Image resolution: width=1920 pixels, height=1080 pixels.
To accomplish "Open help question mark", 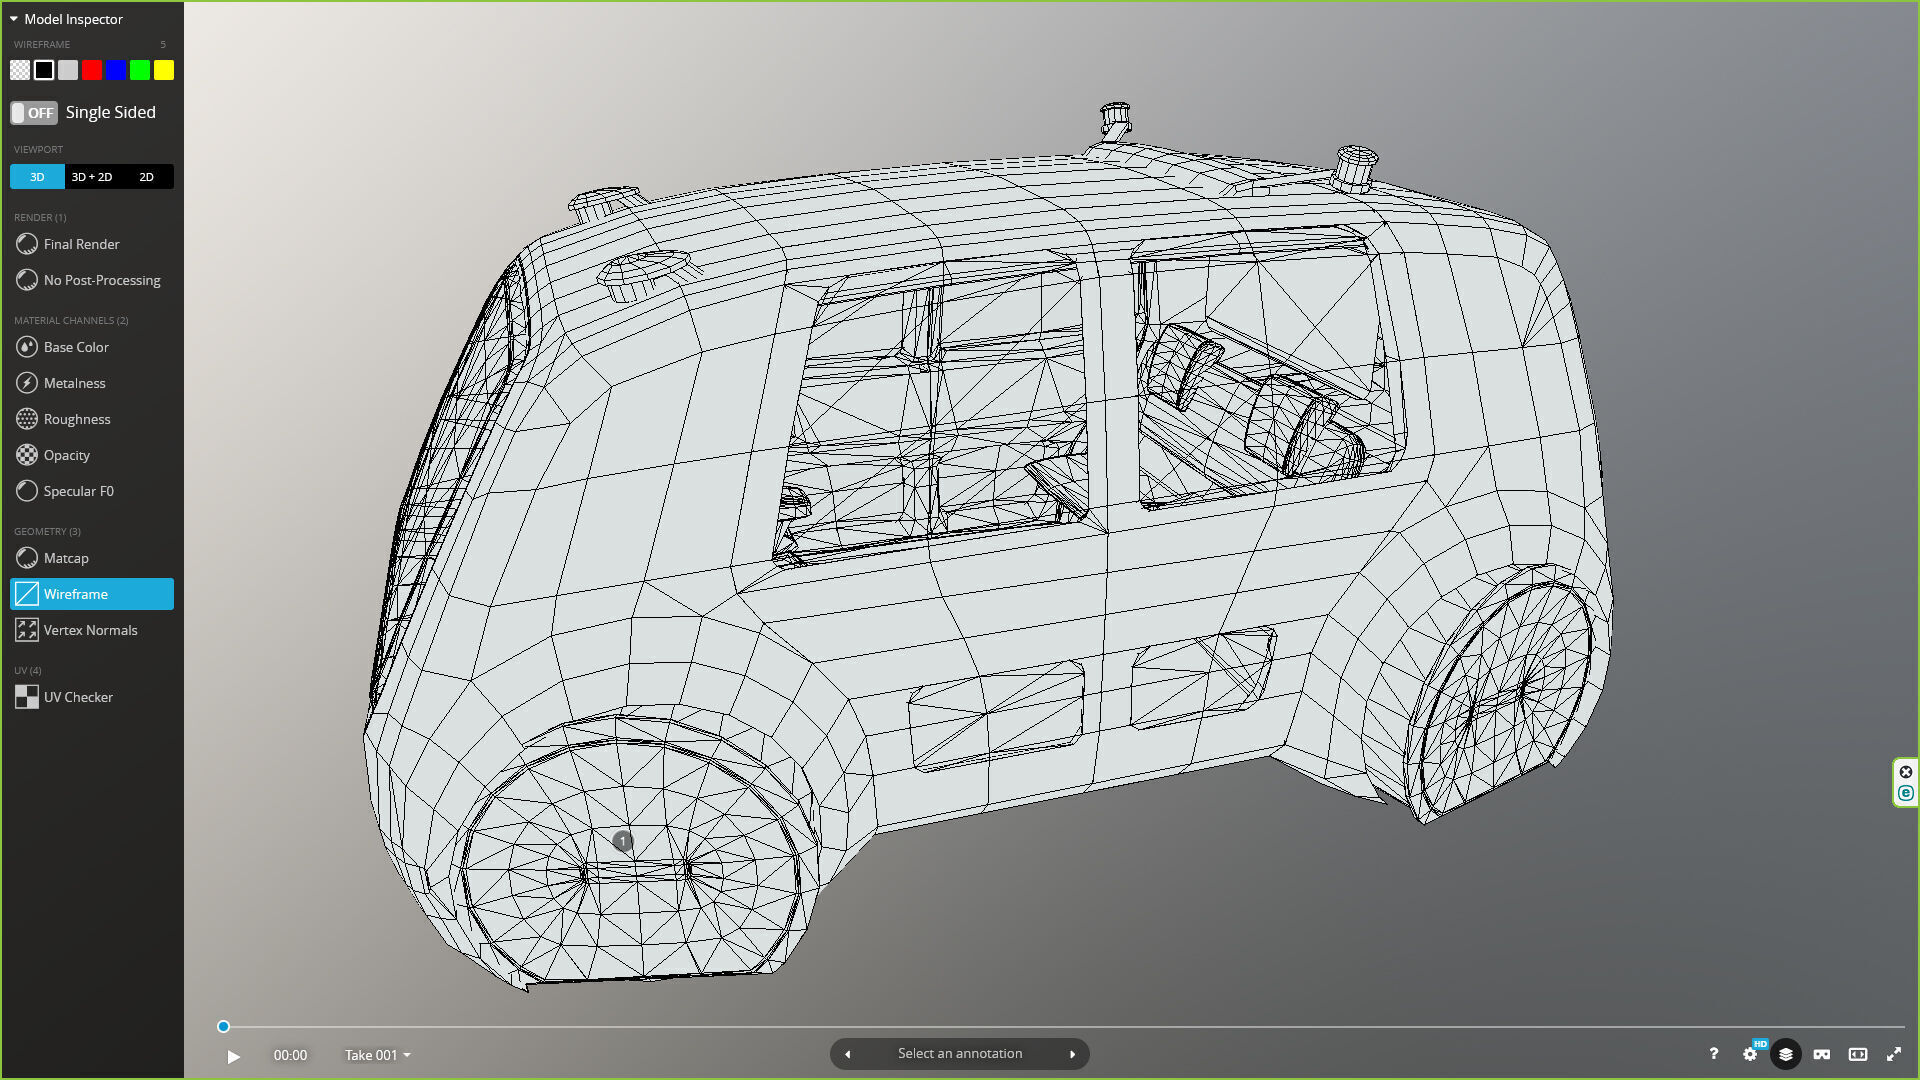I will pyautogui.click(x=1713, y=1054).
